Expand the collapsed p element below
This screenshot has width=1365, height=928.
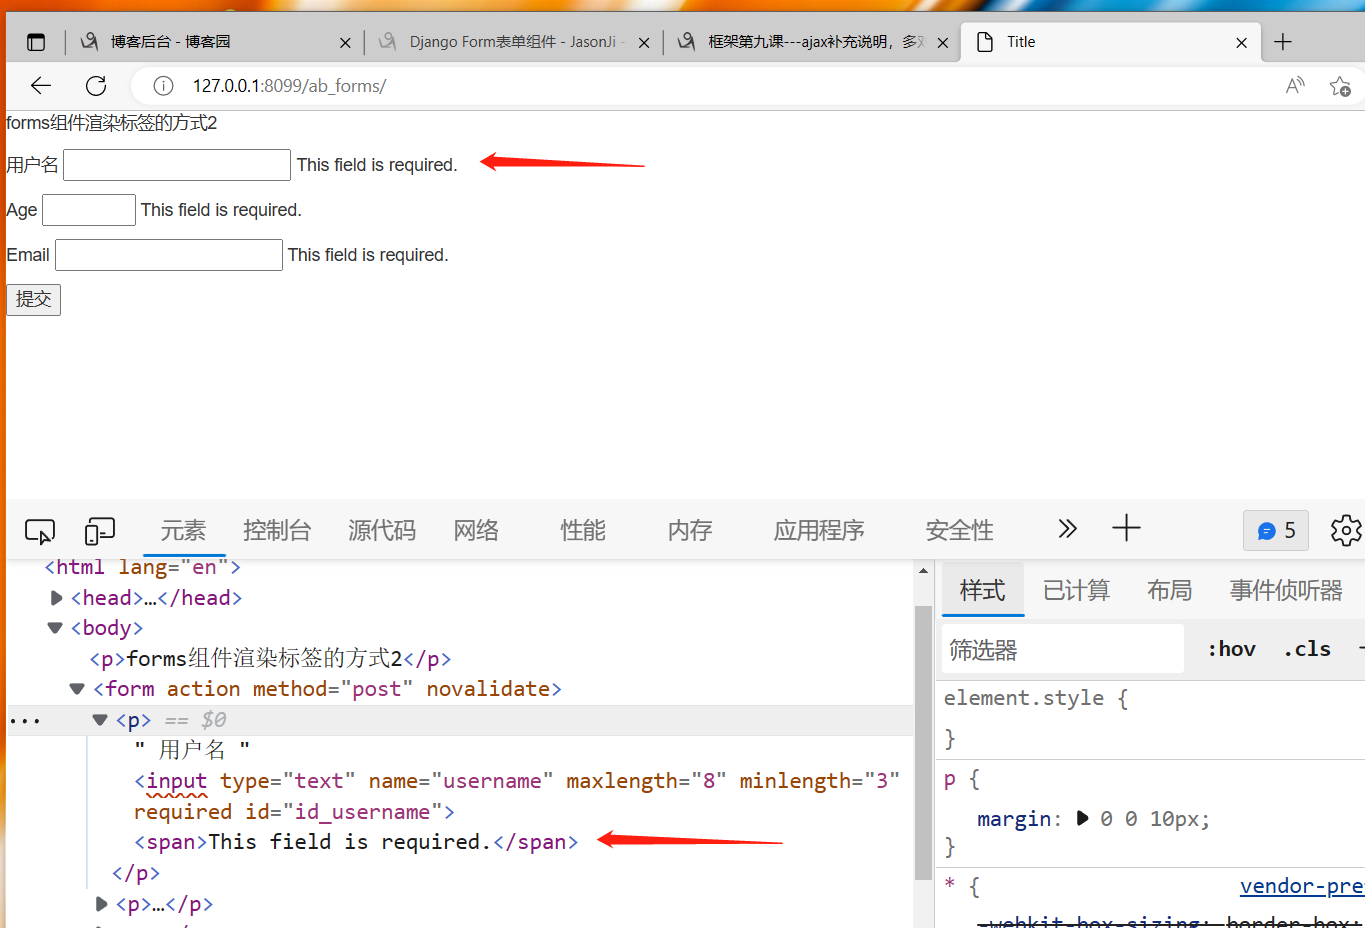click(x=101, y=904)
